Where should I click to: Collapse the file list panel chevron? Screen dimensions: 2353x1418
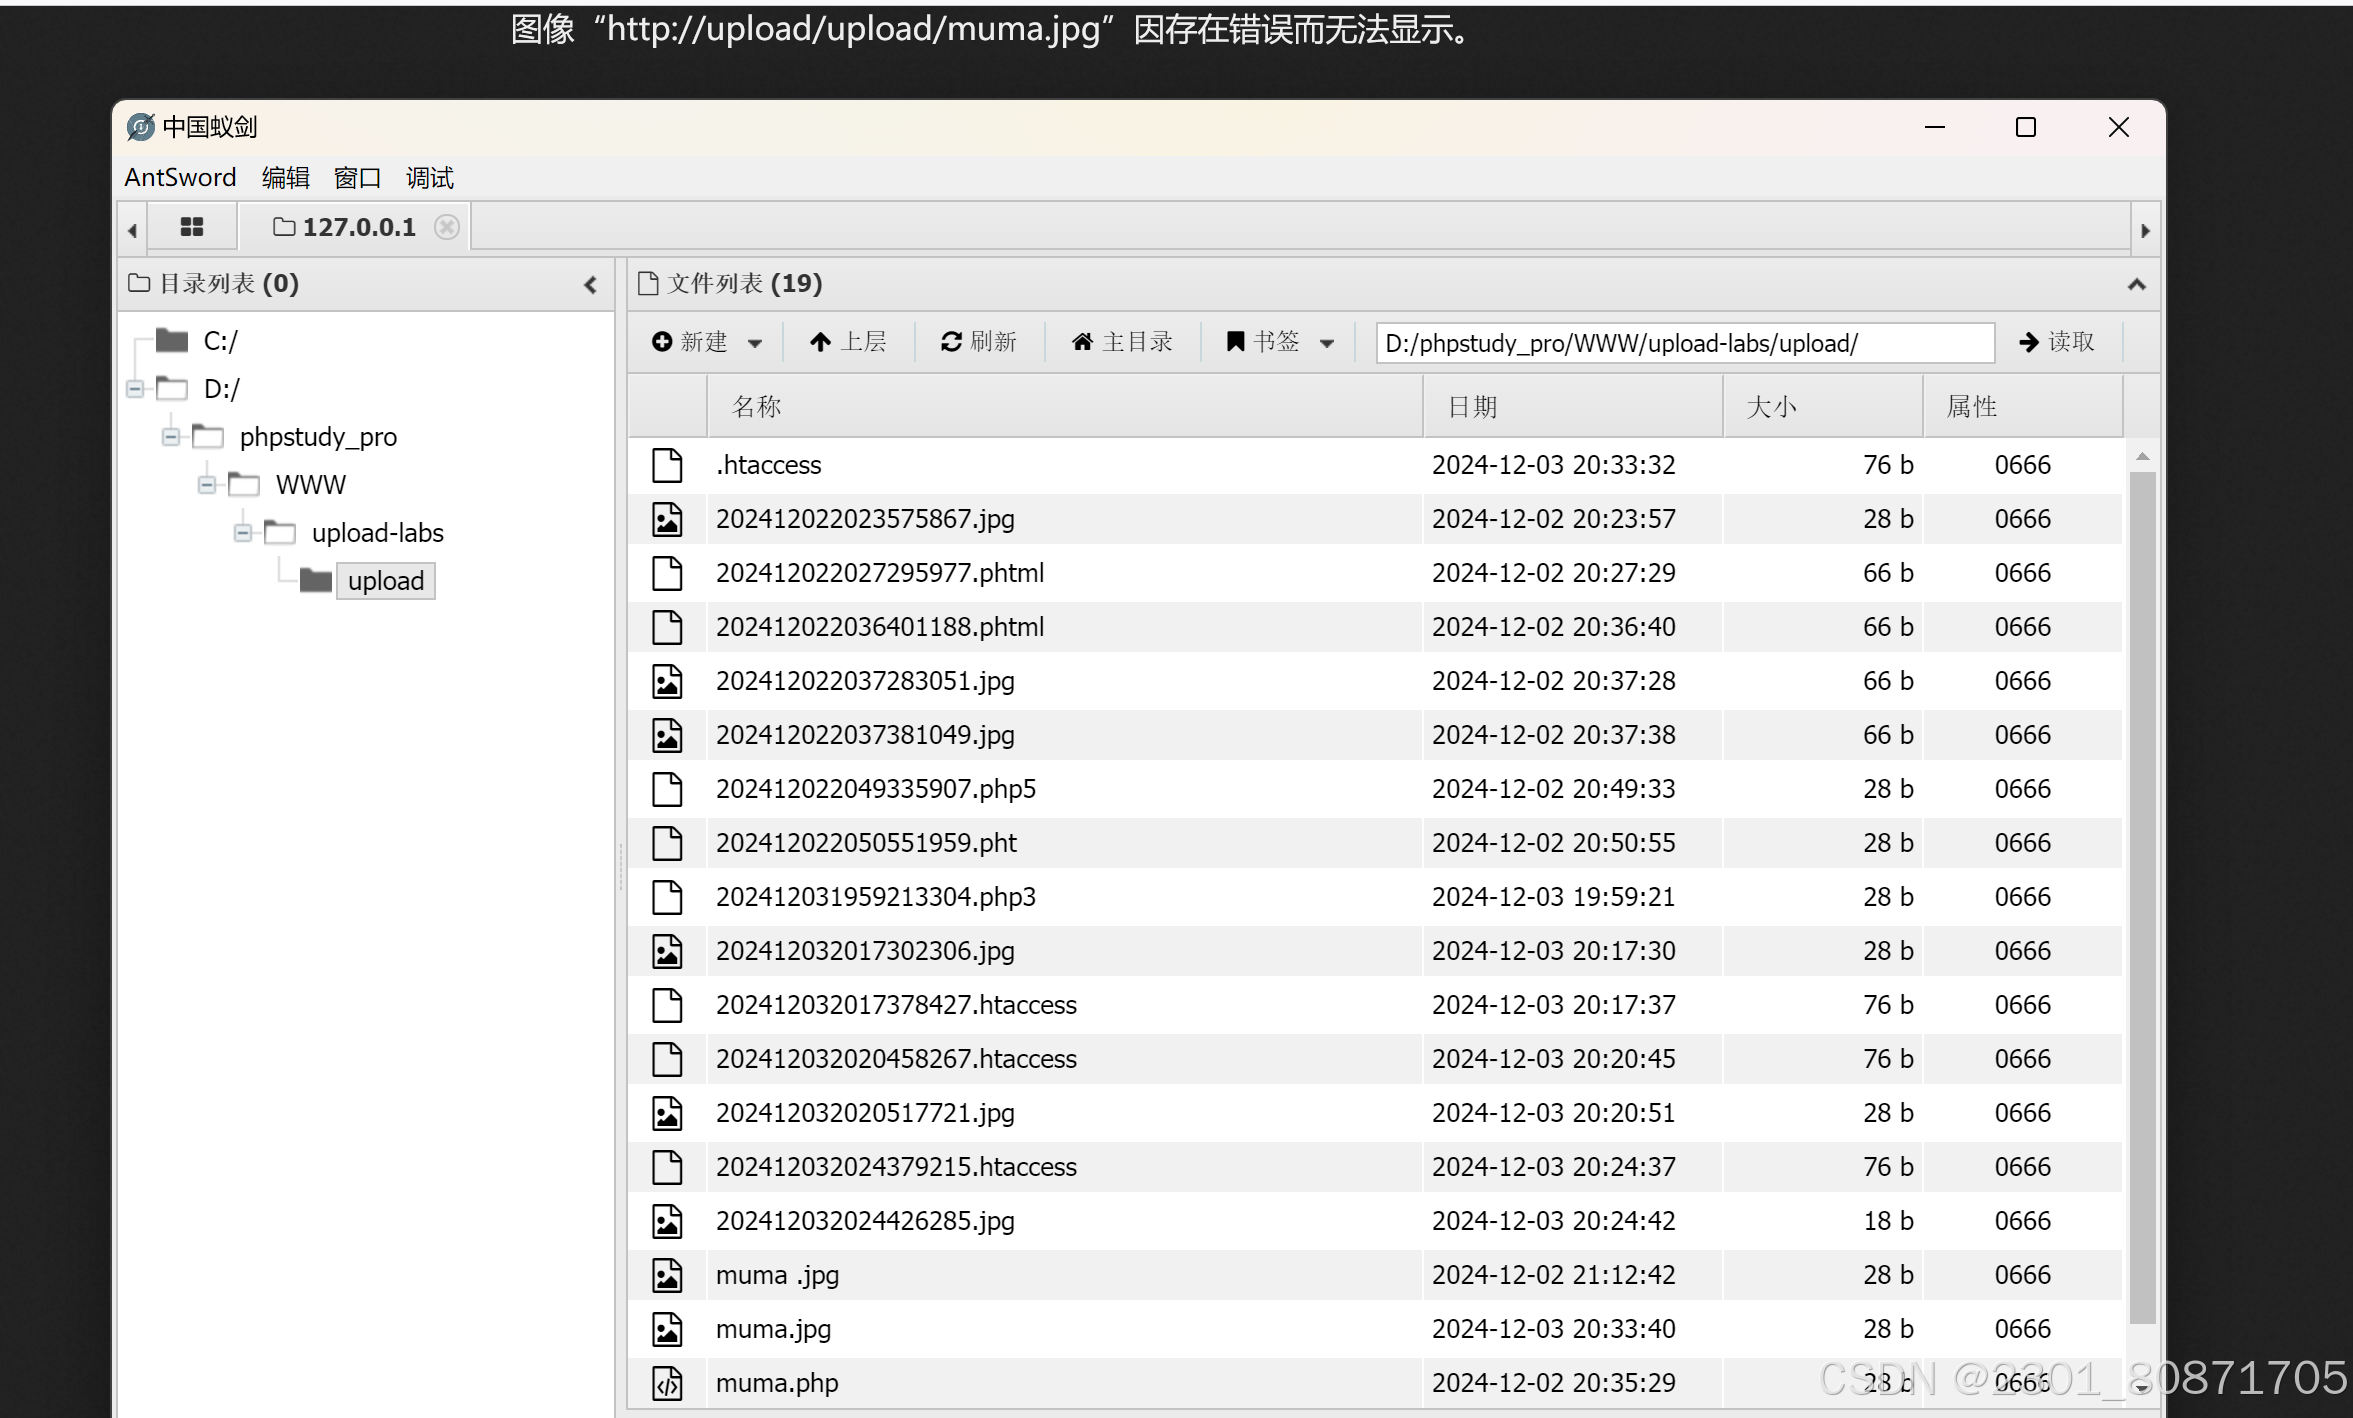pos(2136,285)
